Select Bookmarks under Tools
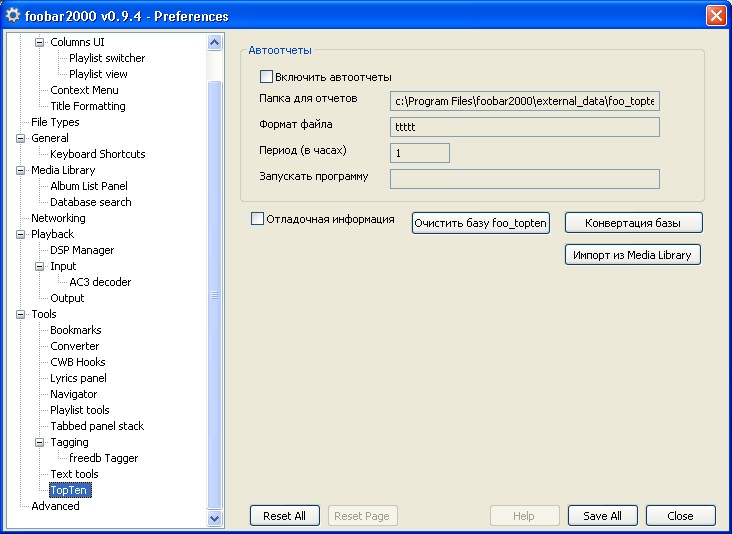The height and width of the screenshot is (534, 732). (76, 330)
